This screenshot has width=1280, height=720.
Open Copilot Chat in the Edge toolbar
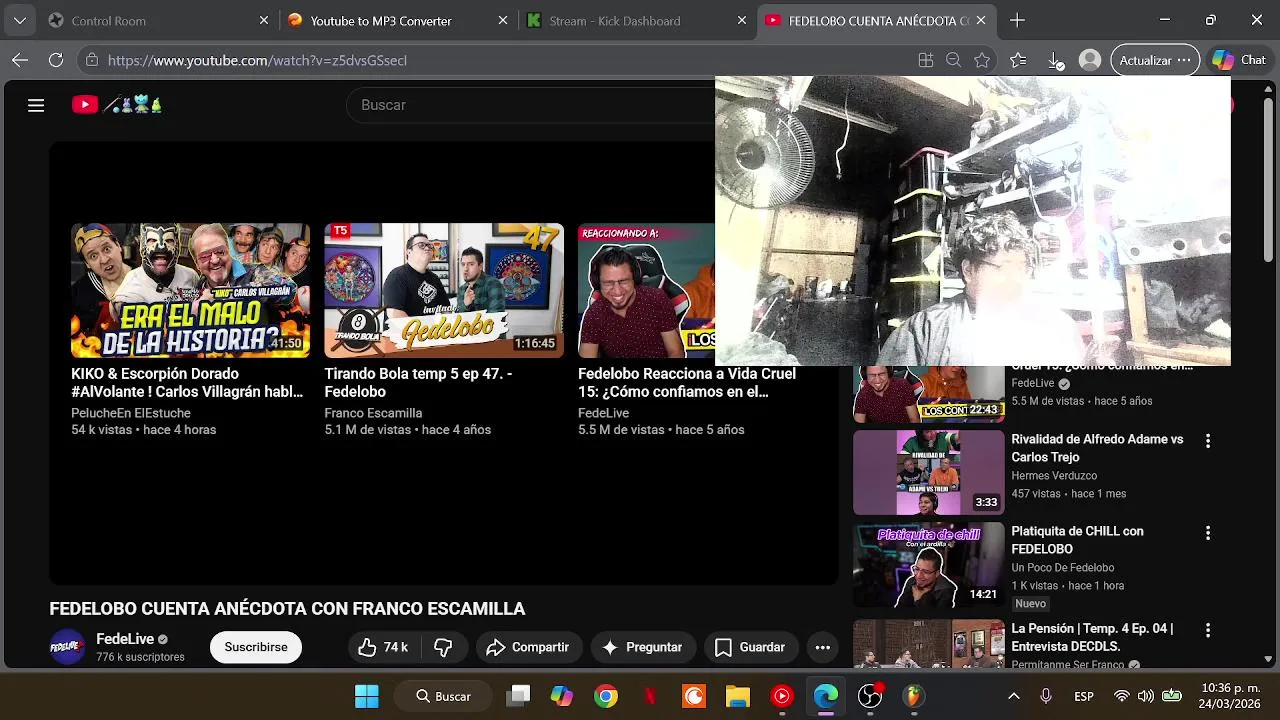tap(1239, 60)
